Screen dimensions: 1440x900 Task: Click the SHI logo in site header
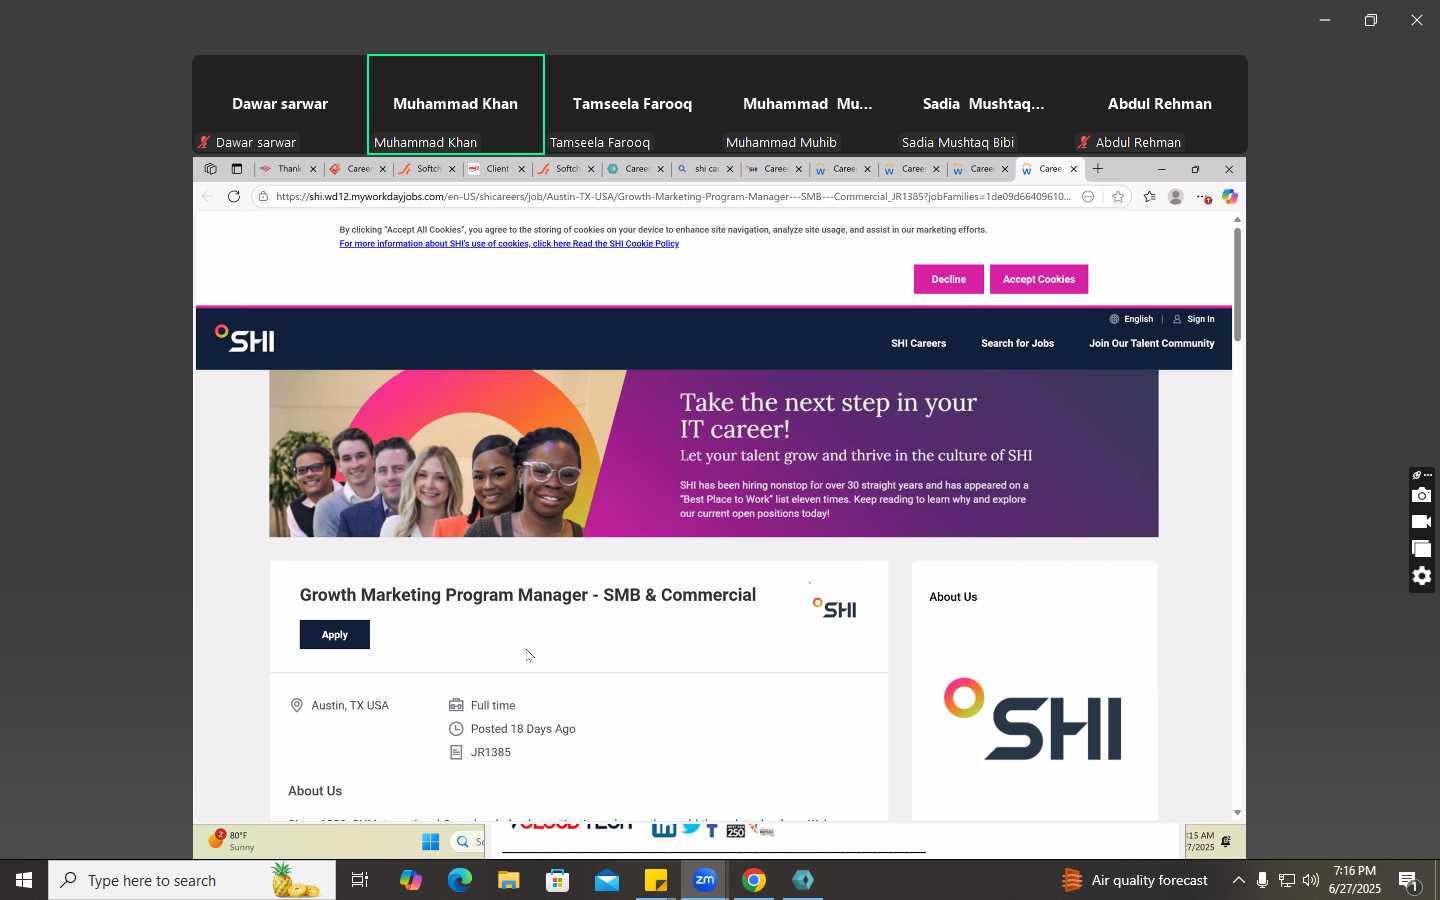245,339
